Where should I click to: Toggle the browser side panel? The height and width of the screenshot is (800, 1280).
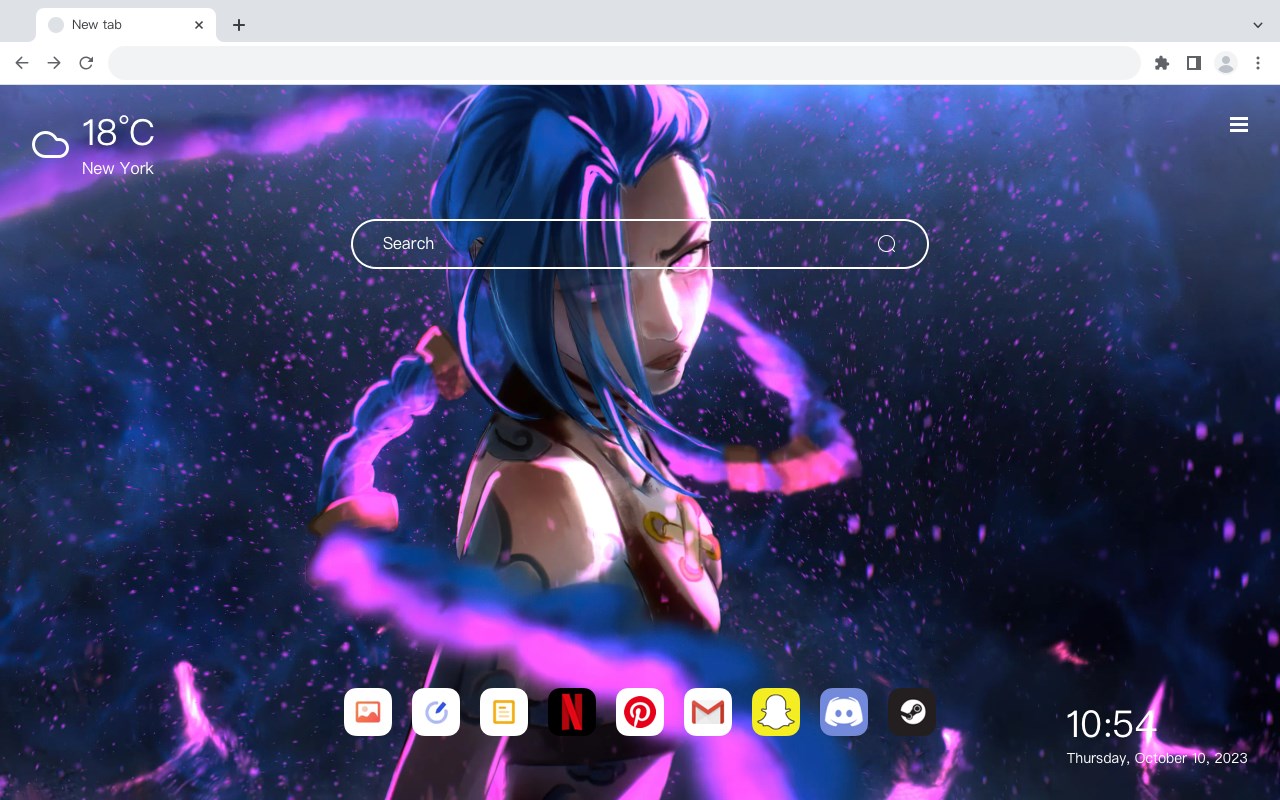pyautogui.click(x=1194, y=63)
